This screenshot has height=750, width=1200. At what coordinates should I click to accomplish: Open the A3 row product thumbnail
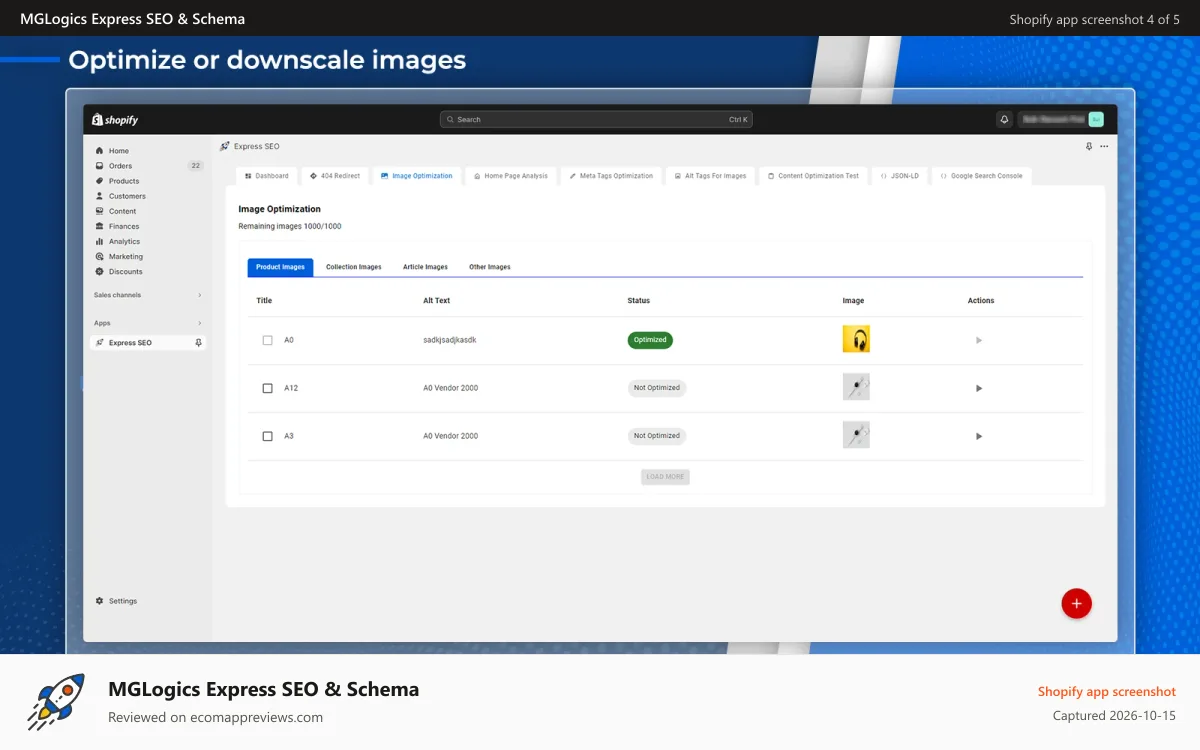(x=856, y=435)
